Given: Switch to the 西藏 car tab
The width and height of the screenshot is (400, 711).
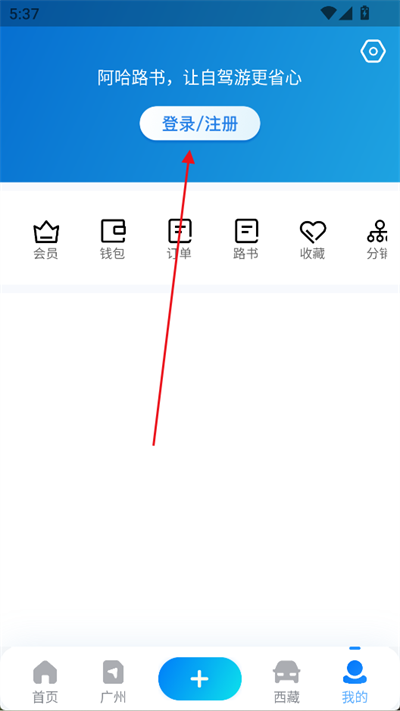Looking at the screenshot, I should (287, 681).
